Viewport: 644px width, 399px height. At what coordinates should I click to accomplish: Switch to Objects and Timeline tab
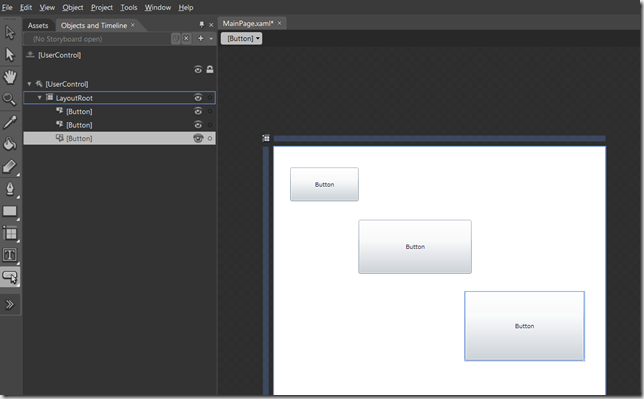click(x=94, y=25)
